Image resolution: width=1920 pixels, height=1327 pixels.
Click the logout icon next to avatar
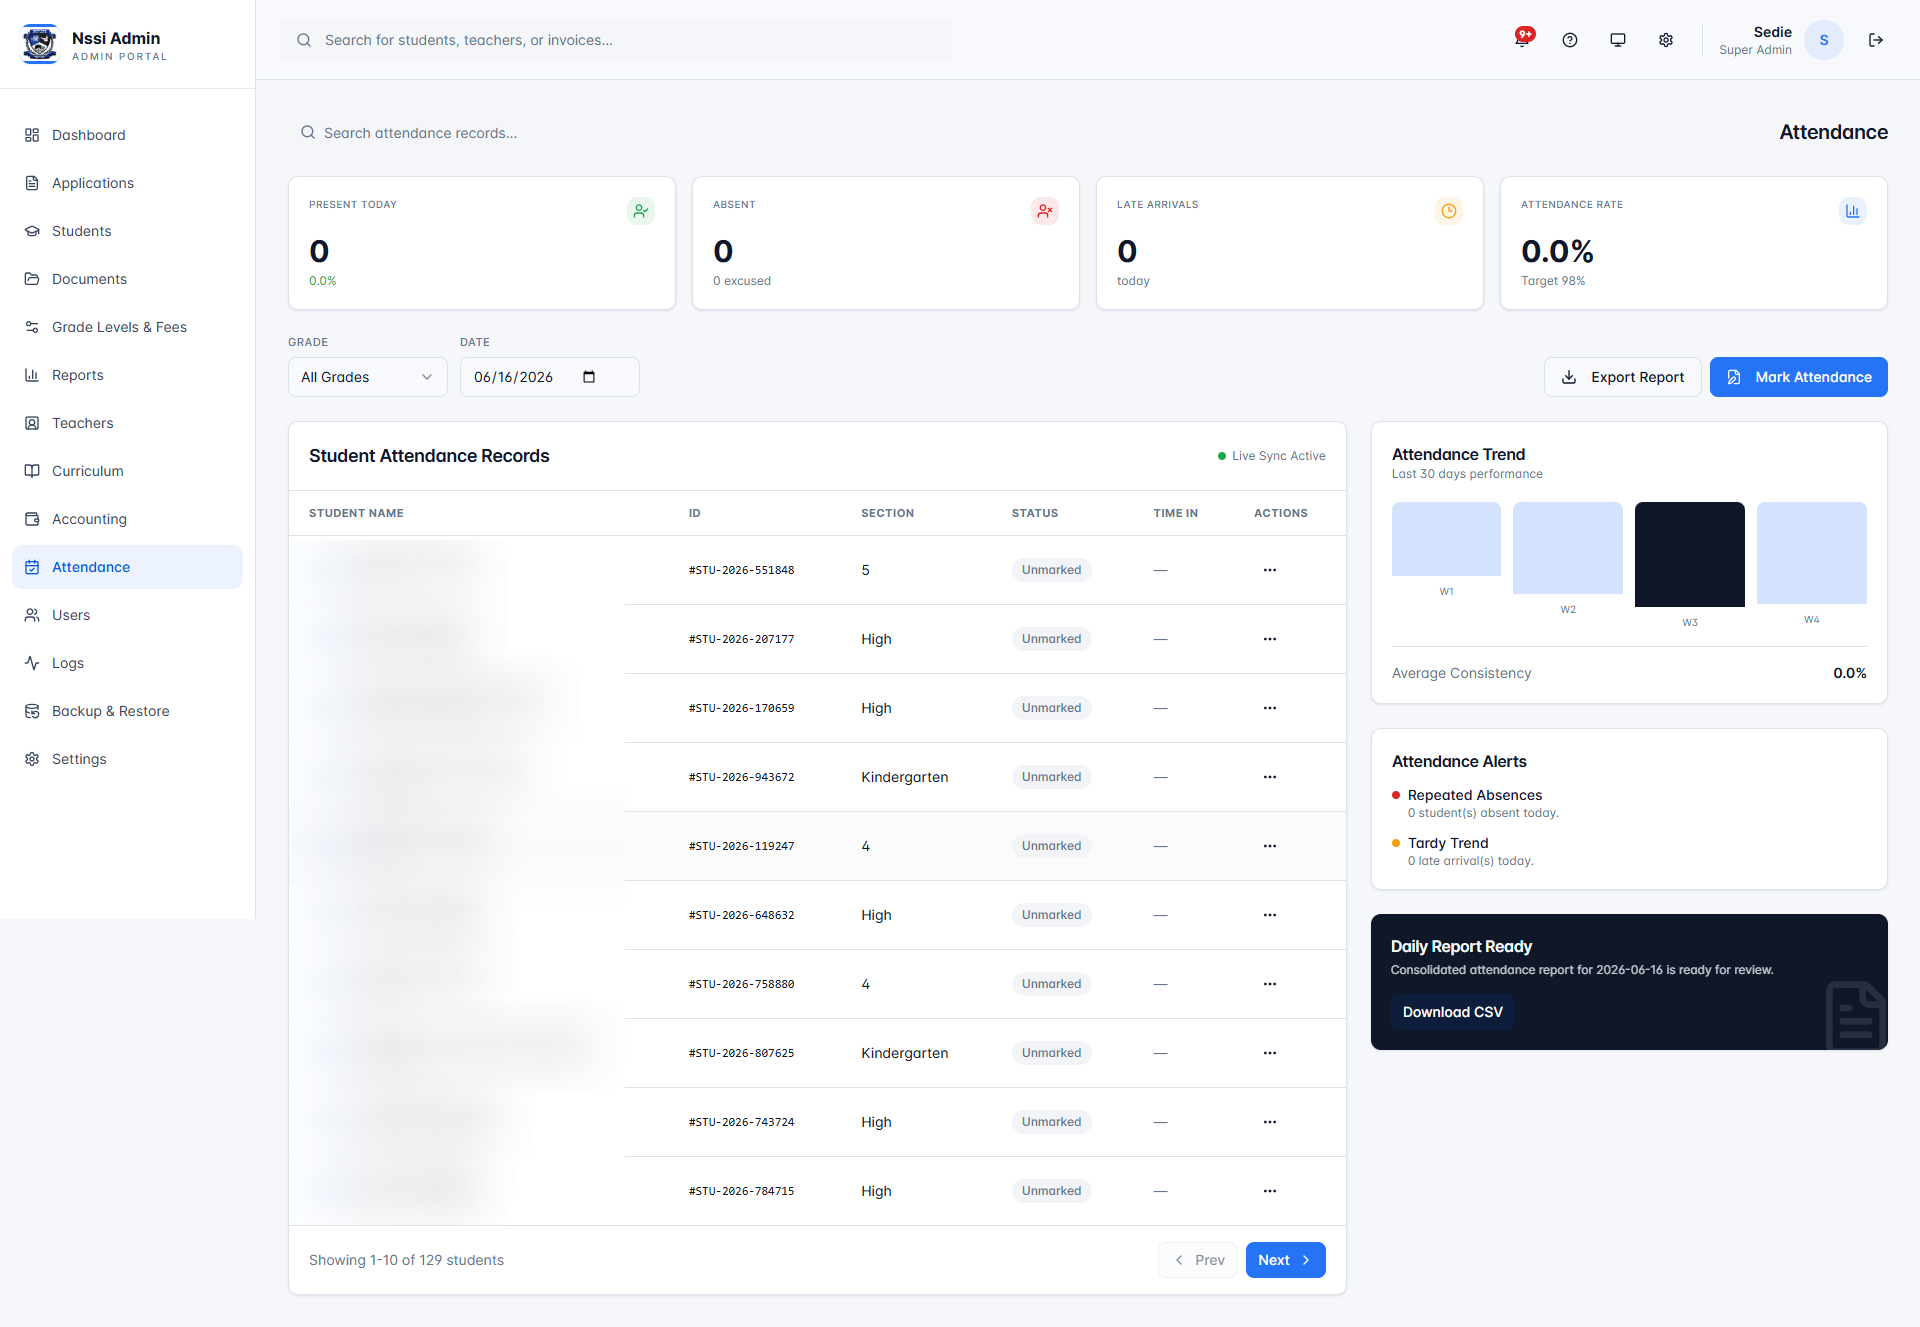click(x=1876, y=40)
